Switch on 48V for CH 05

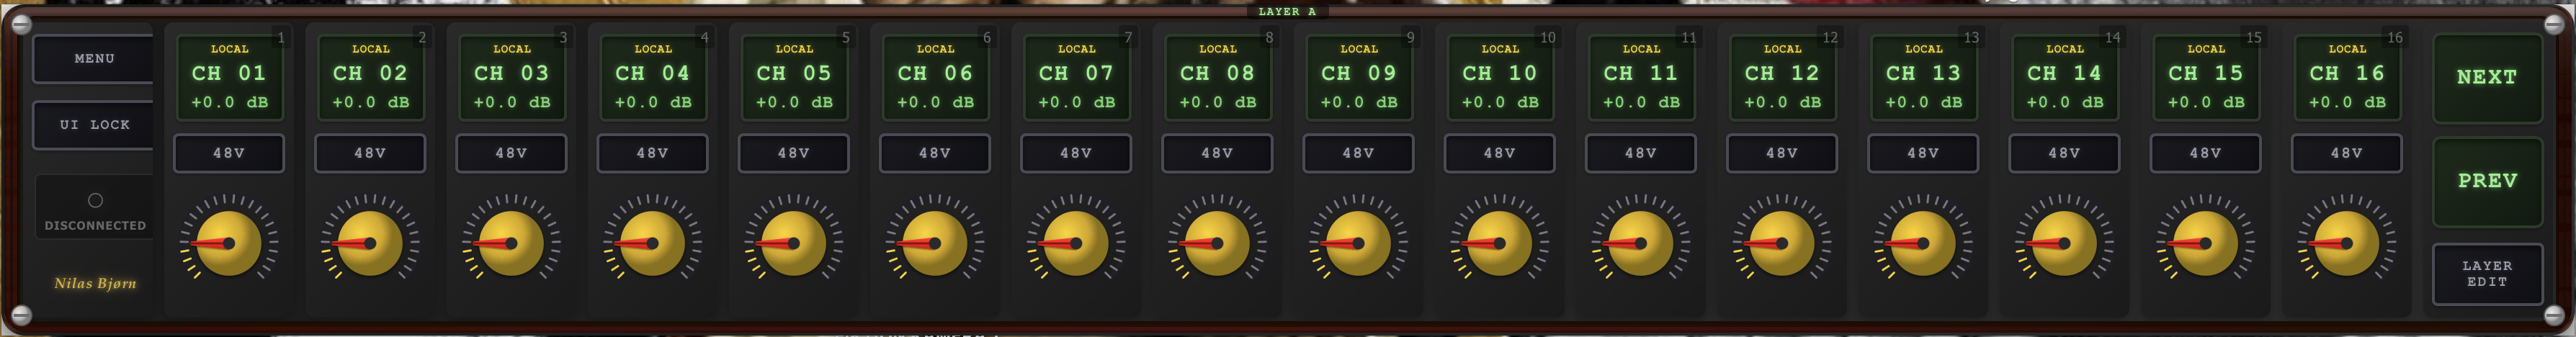pyautogui.click(x=794, y=153)
